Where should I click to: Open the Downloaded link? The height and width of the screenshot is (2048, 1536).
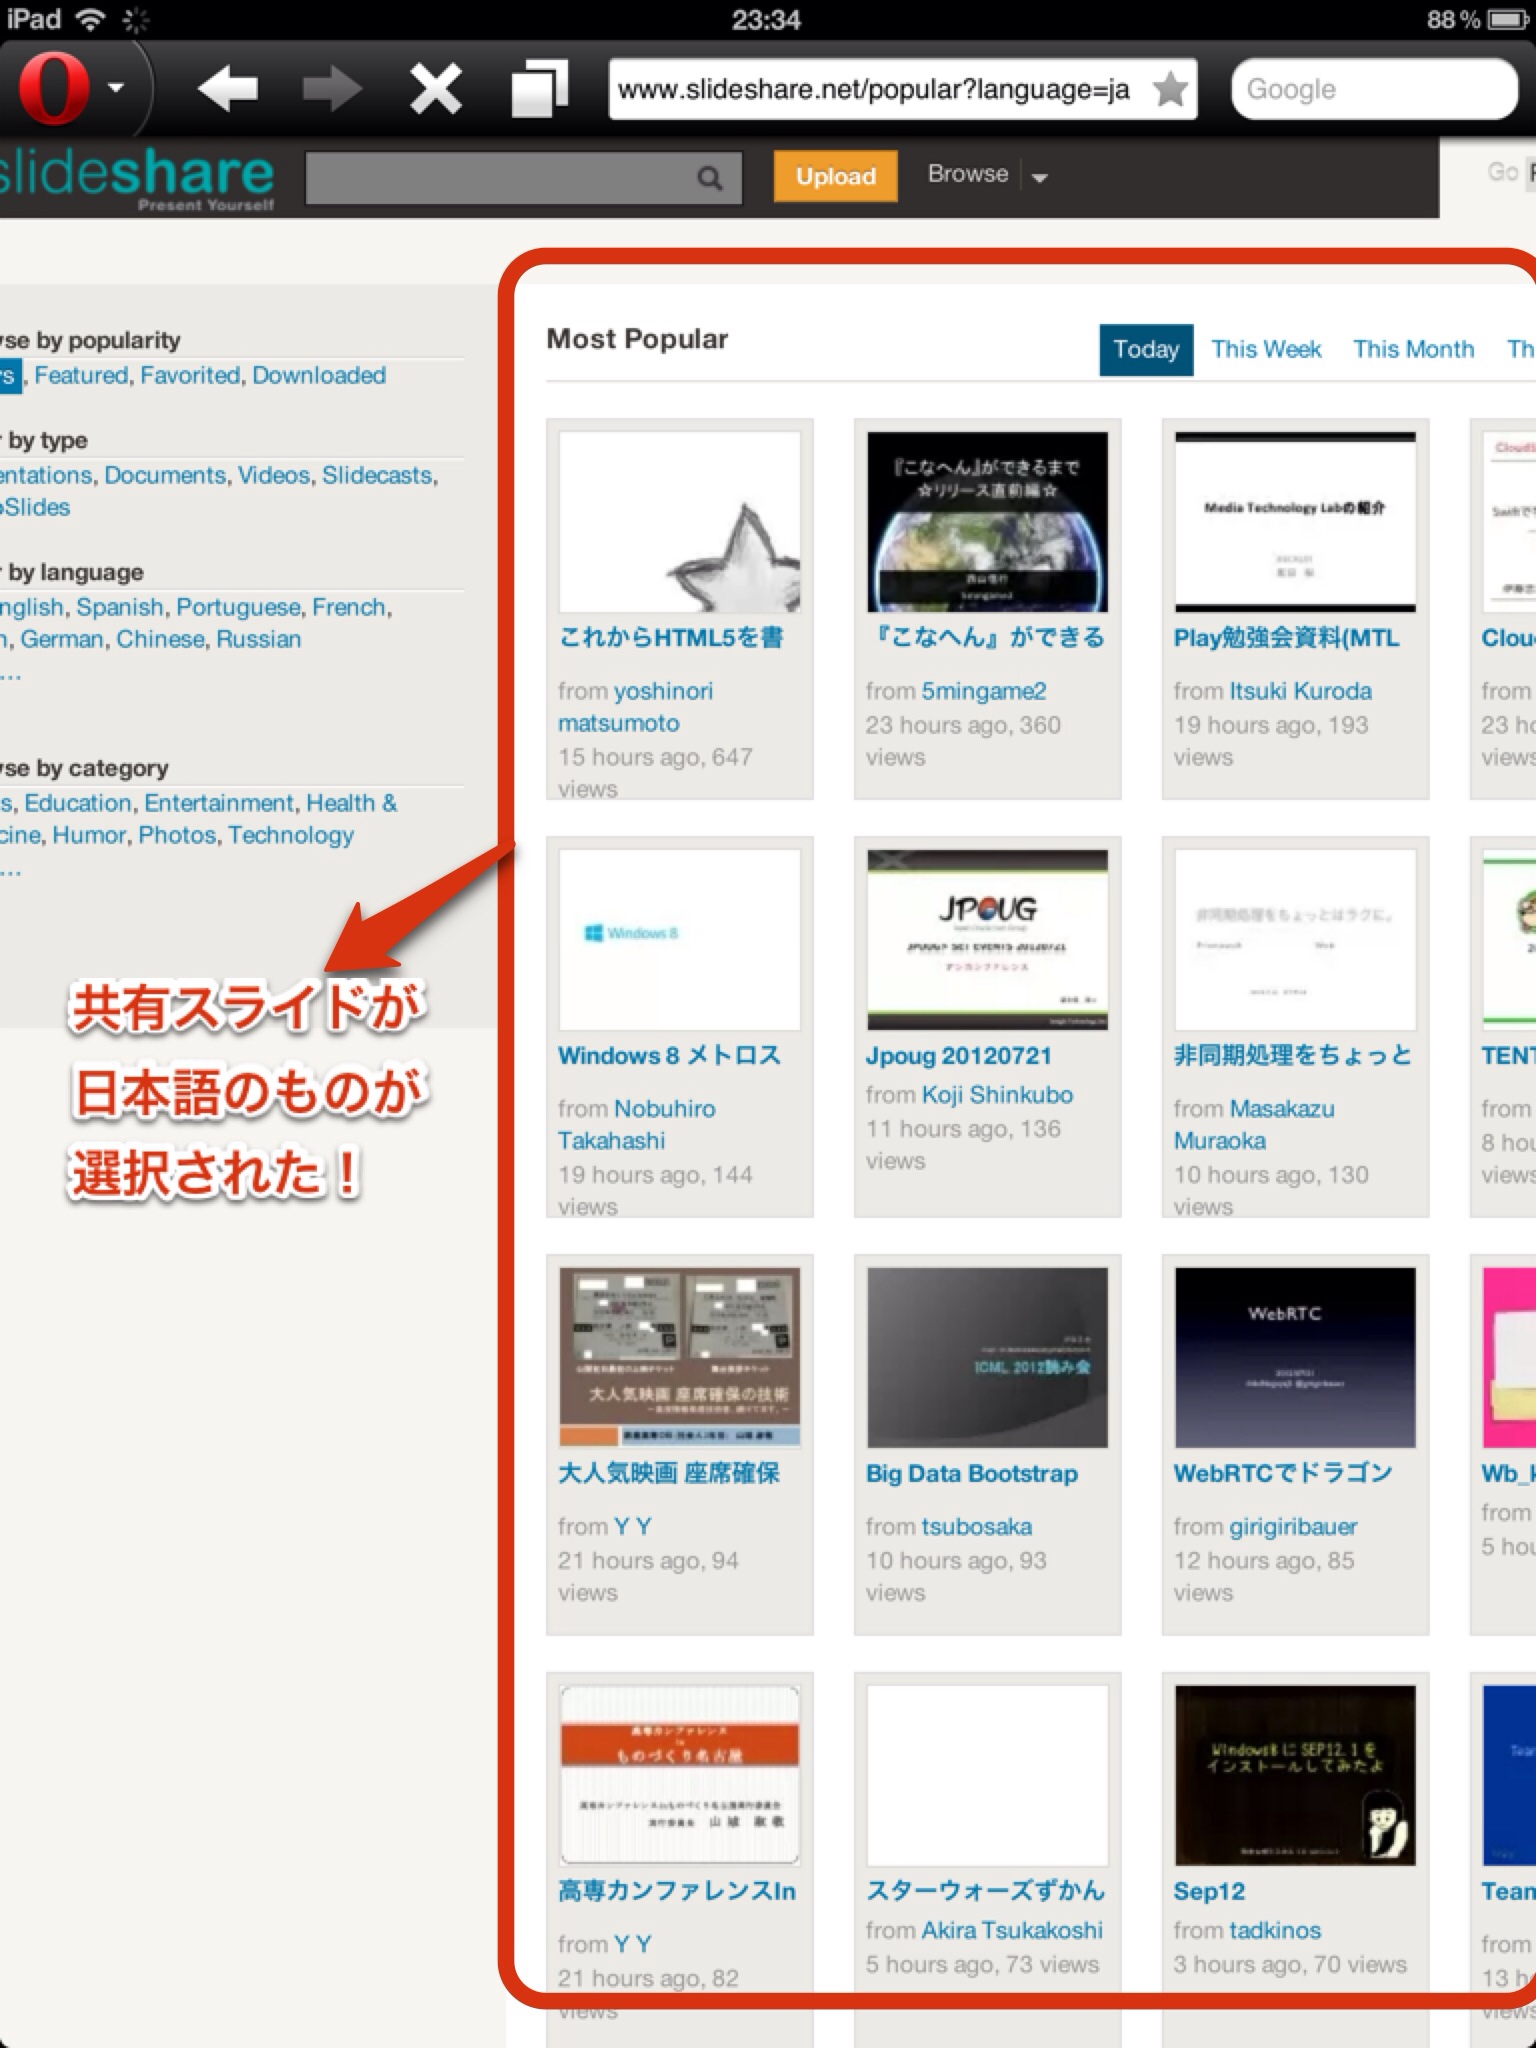tap(319, 375)
